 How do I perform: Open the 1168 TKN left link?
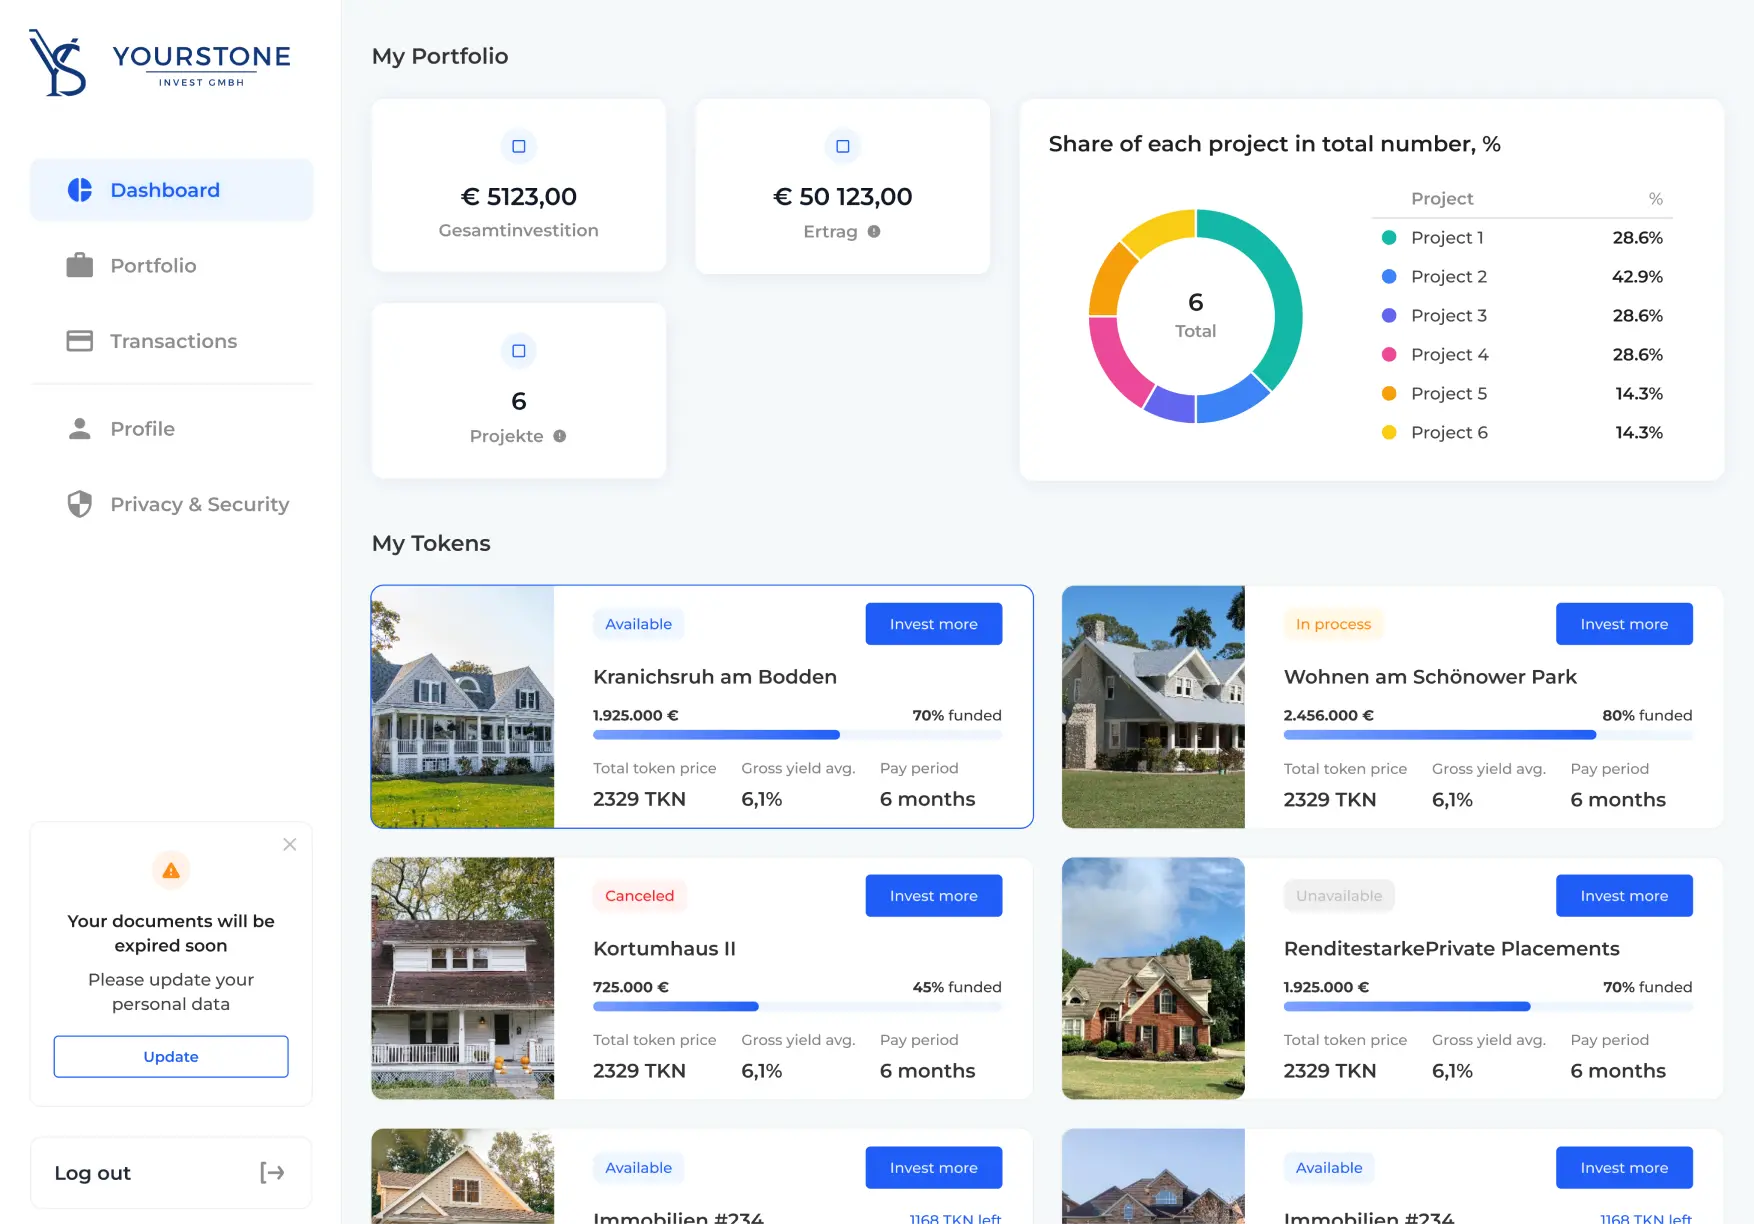(x=954, y=1219)
